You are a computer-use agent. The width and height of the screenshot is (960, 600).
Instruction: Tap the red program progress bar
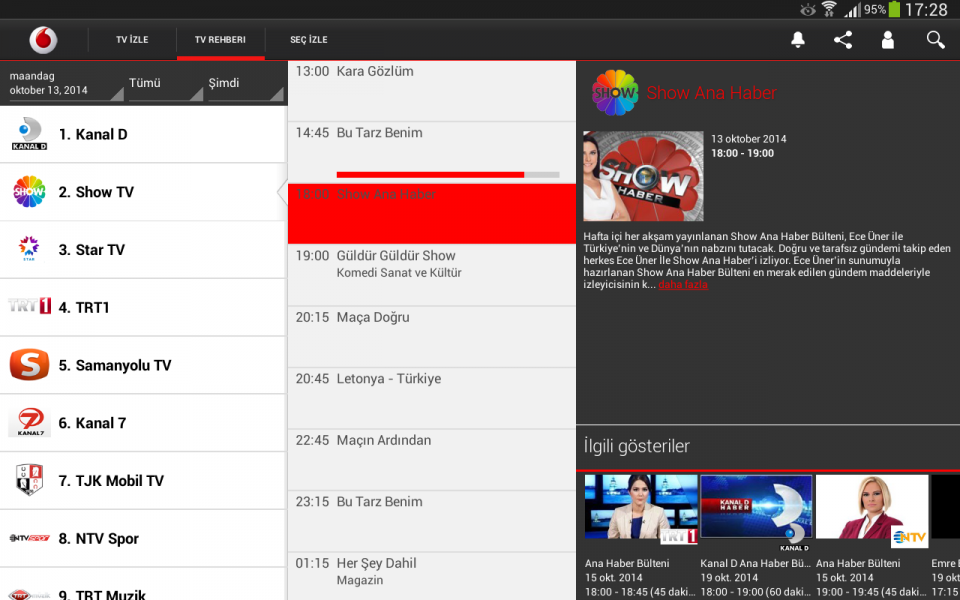click(x=448, y=175)
